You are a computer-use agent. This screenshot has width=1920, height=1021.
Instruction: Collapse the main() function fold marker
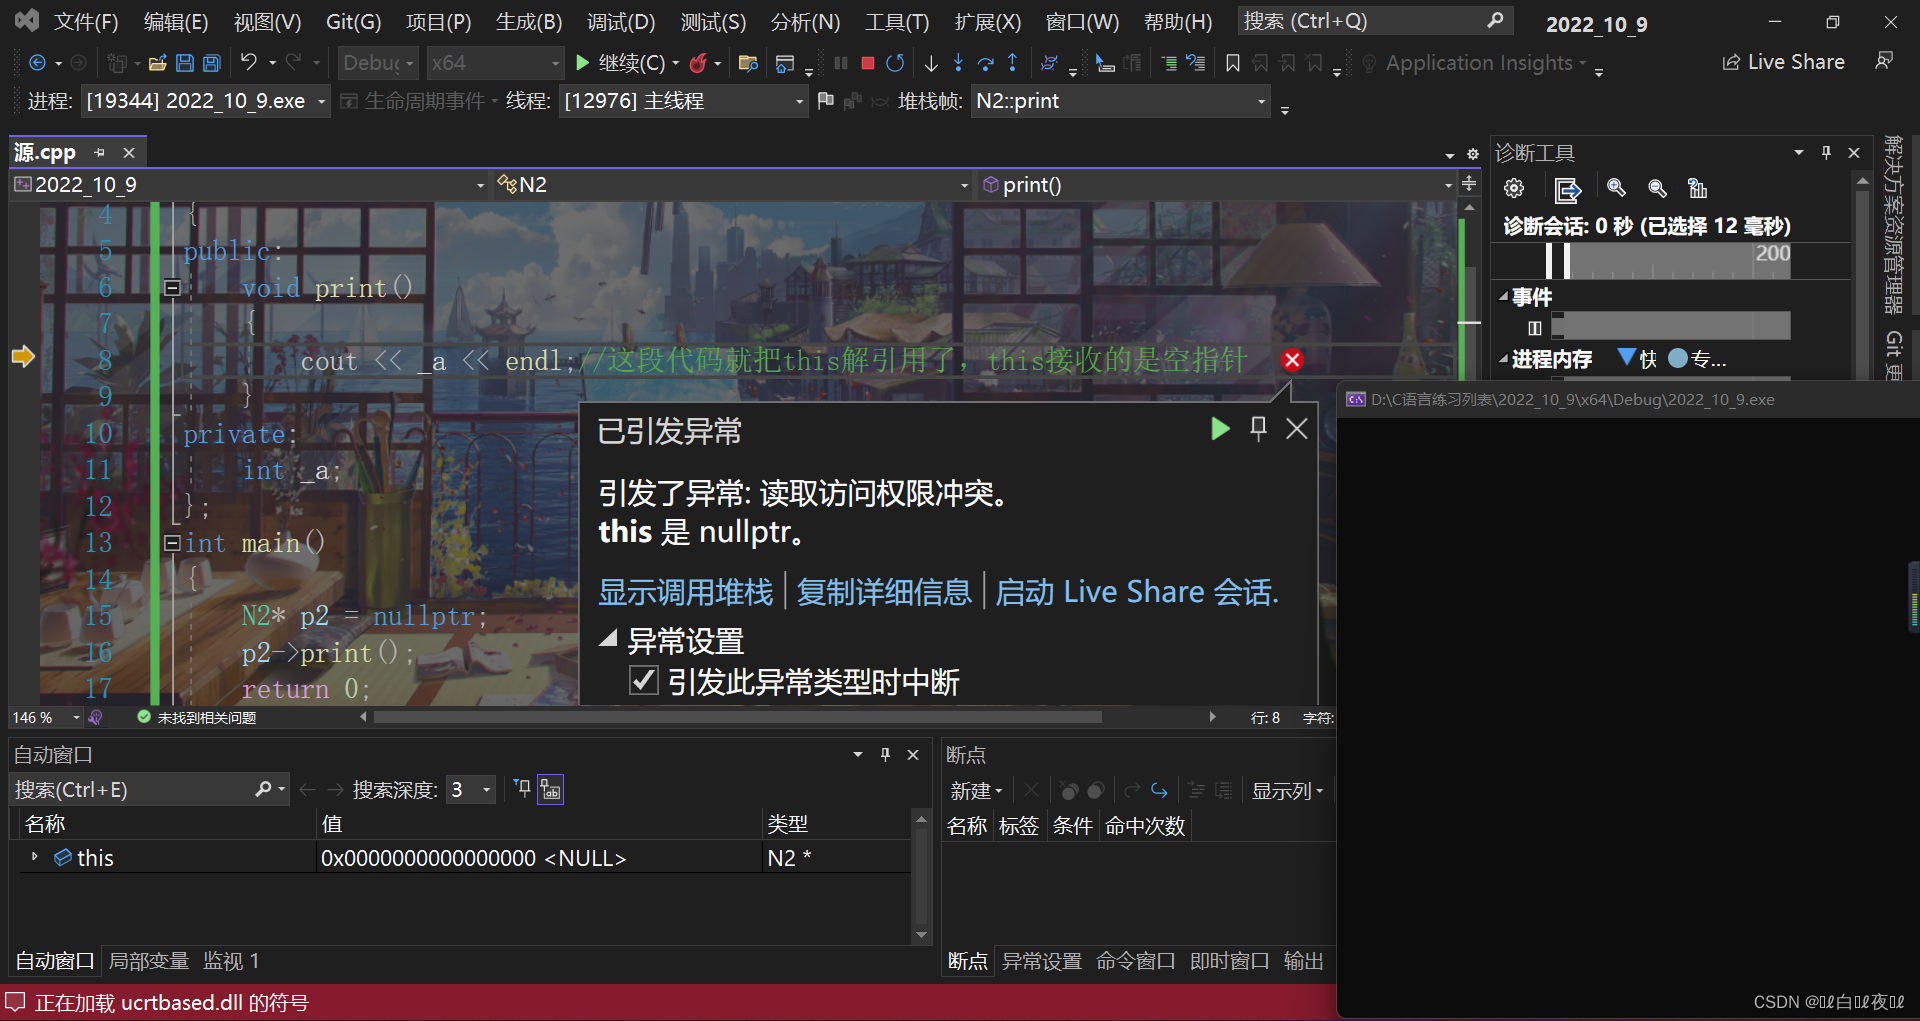click(172, 543)
